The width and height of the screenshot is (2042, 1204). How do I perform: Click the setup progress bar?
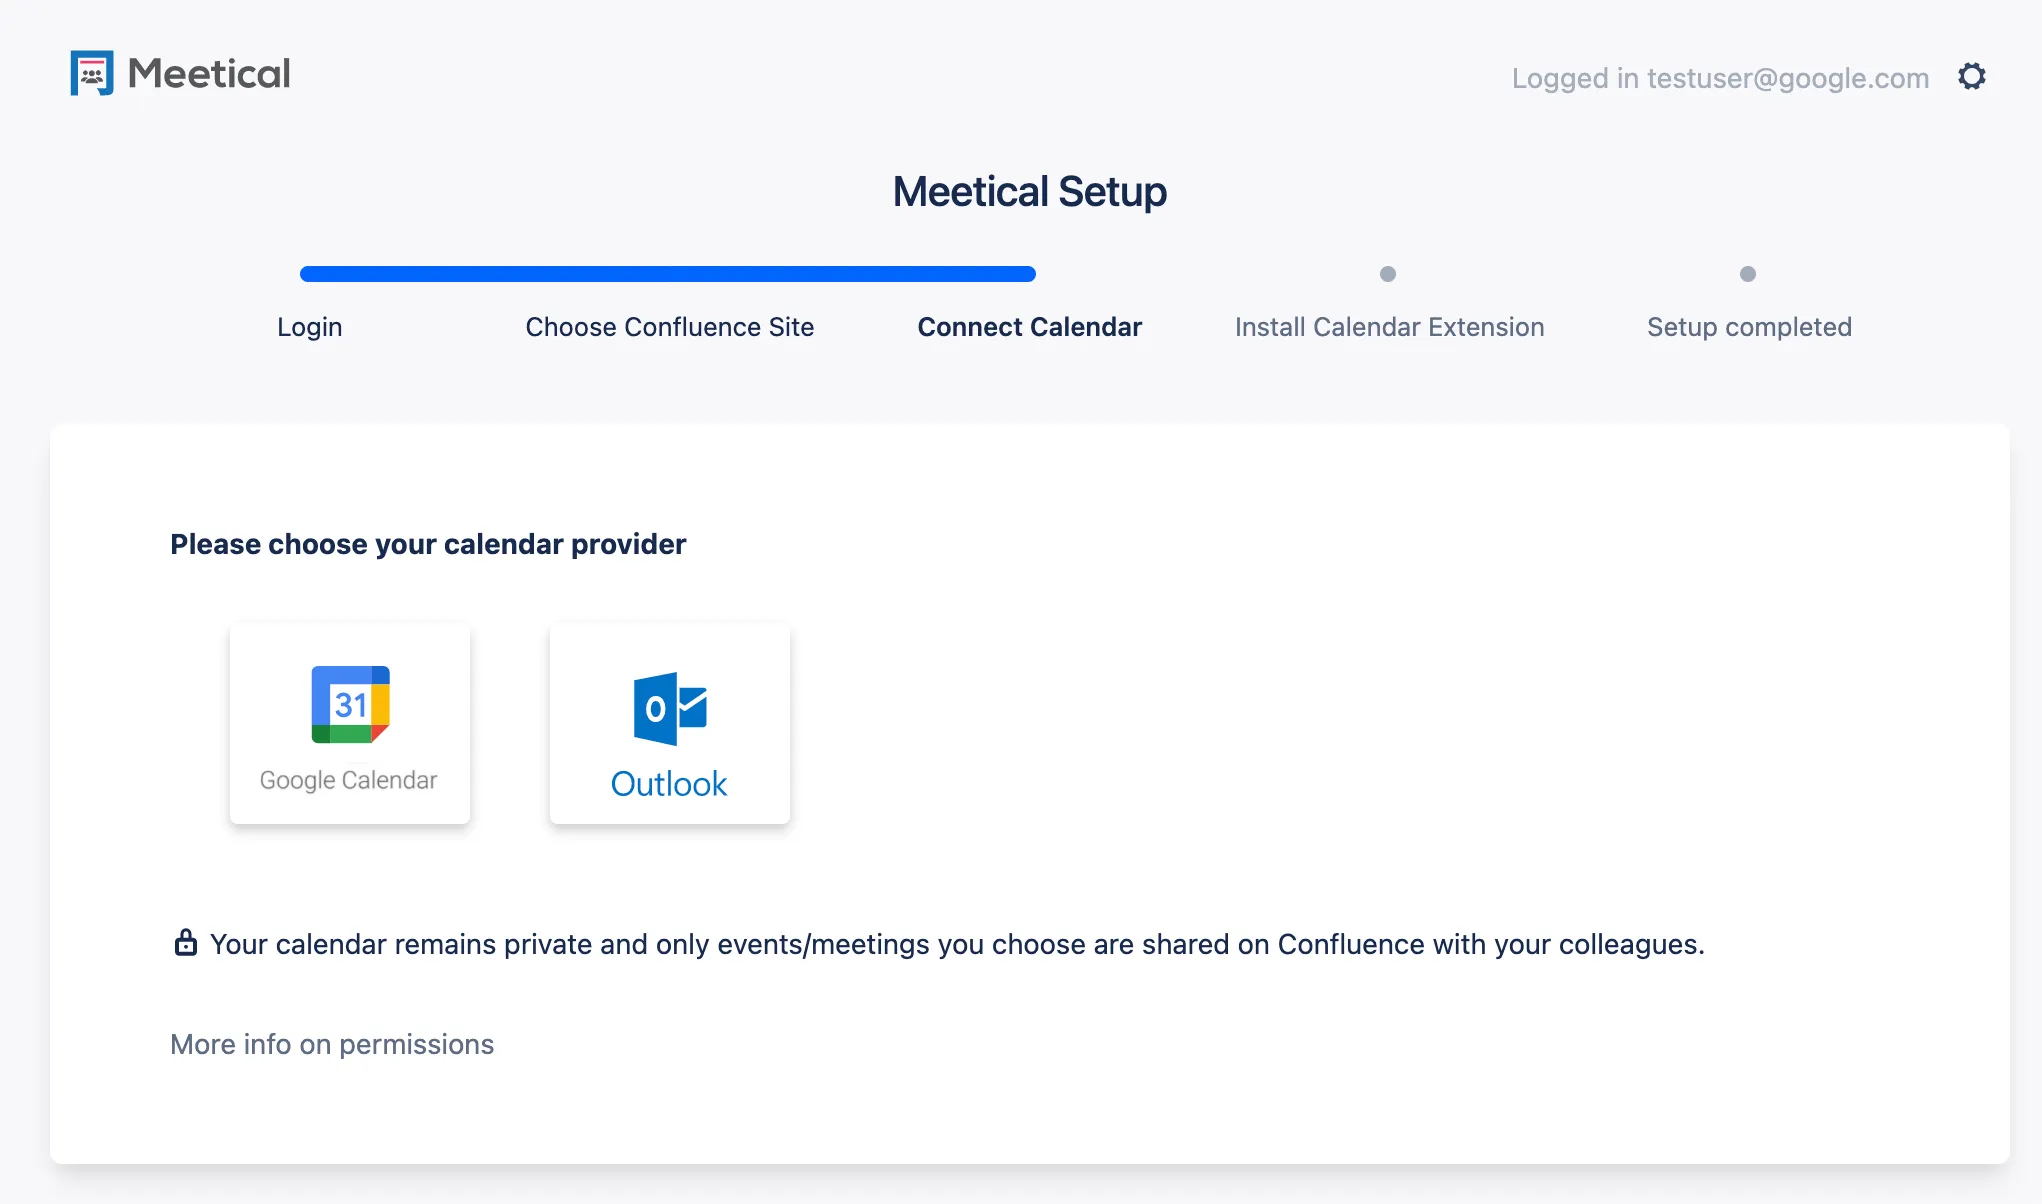pyautogui.click(x=667, y=272)
